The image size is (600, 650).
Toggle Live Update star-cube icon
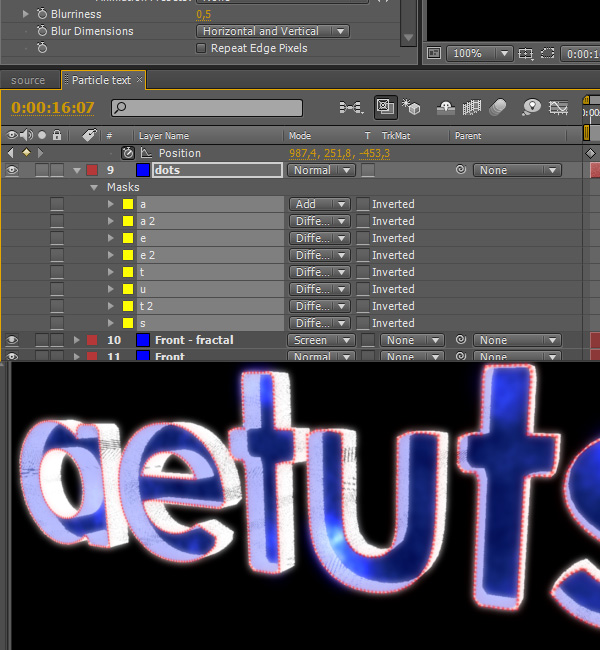tap(411, 107)
